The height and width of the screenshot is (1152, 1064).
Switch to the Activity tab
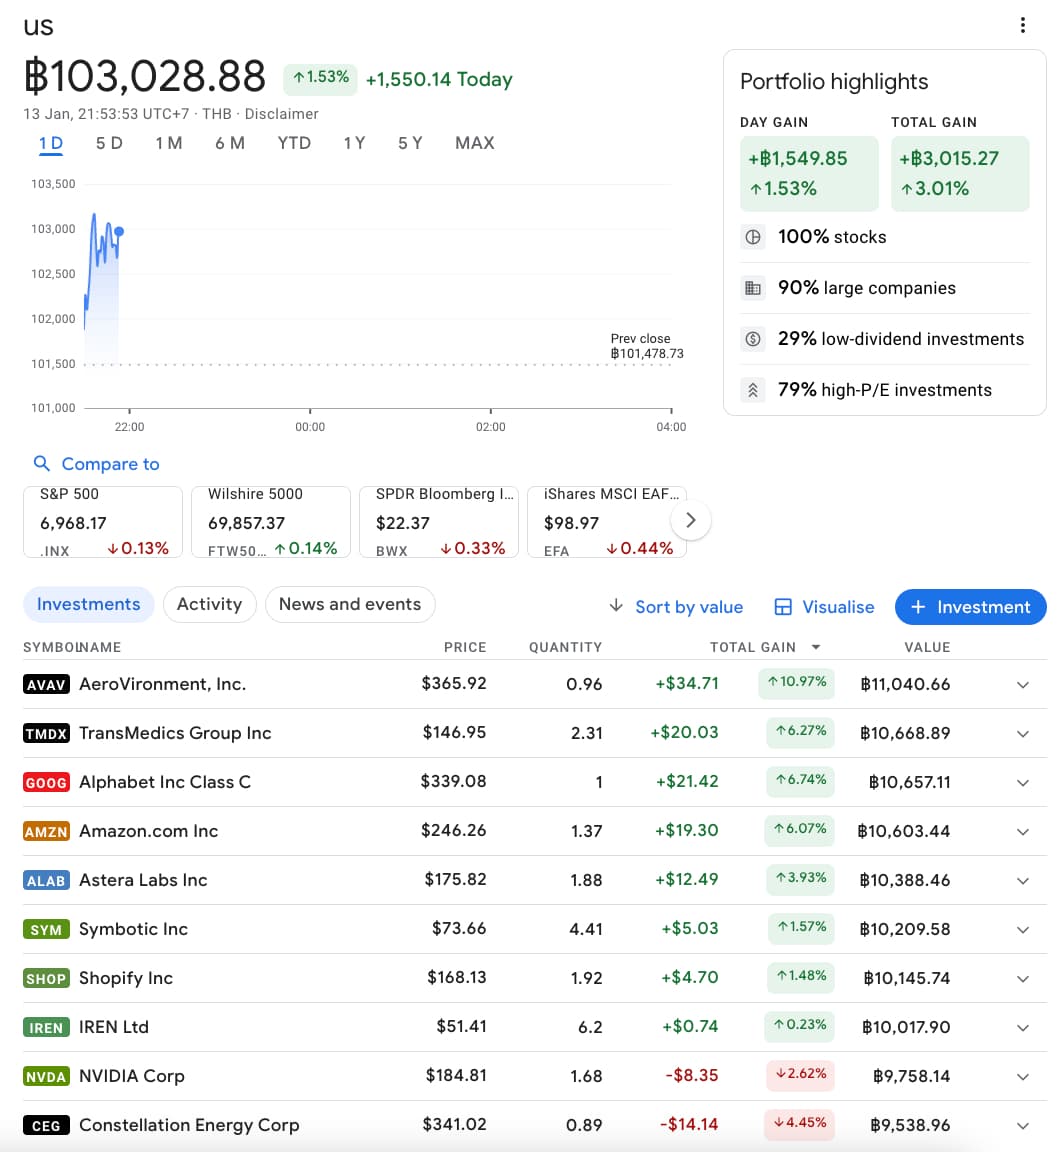(x=209, y=604)
